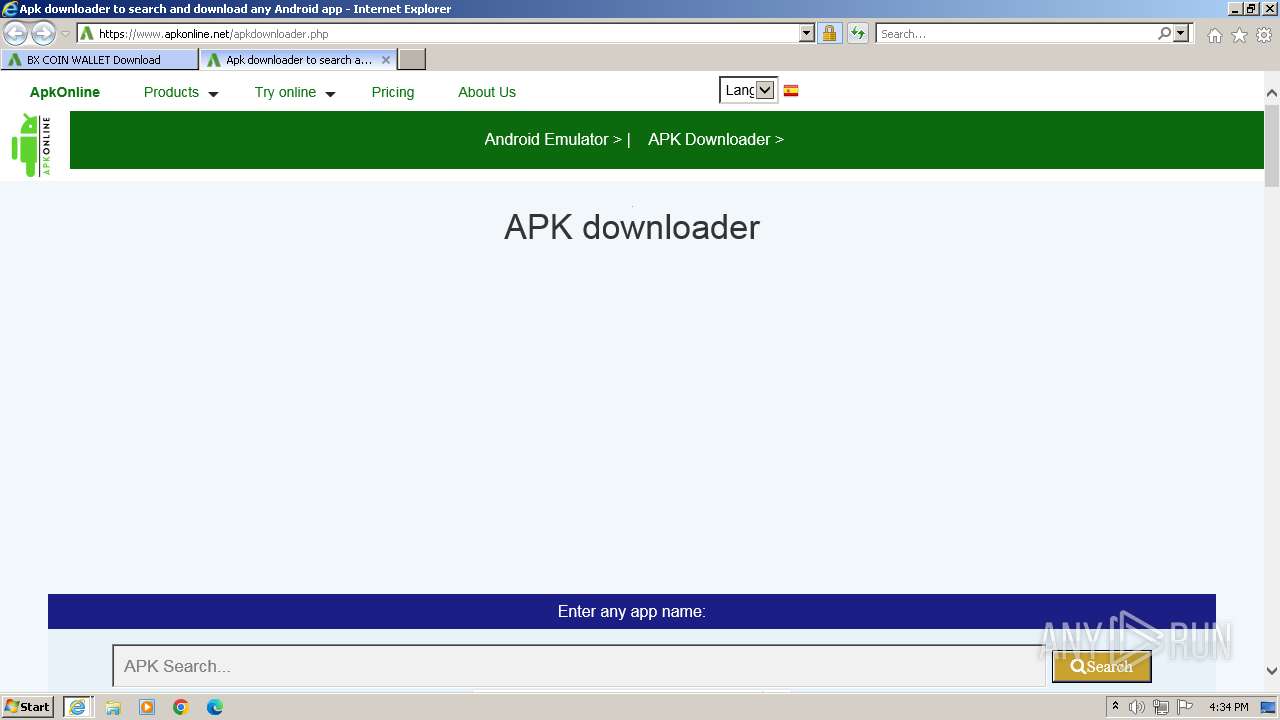The width and height of the screenshot is (1280, 720).
Task: Click the page scroll-down arrow
Action: [x=1272, y=671]
